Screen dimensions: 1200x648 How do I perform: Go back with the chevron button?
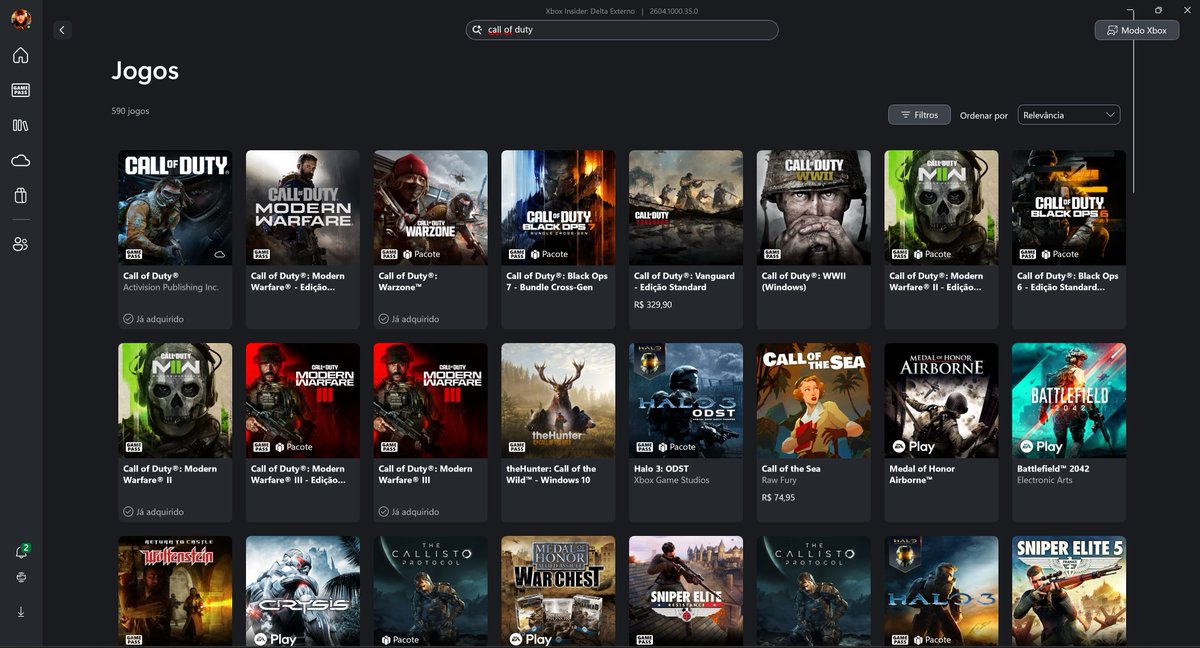(x=62, y=30)
